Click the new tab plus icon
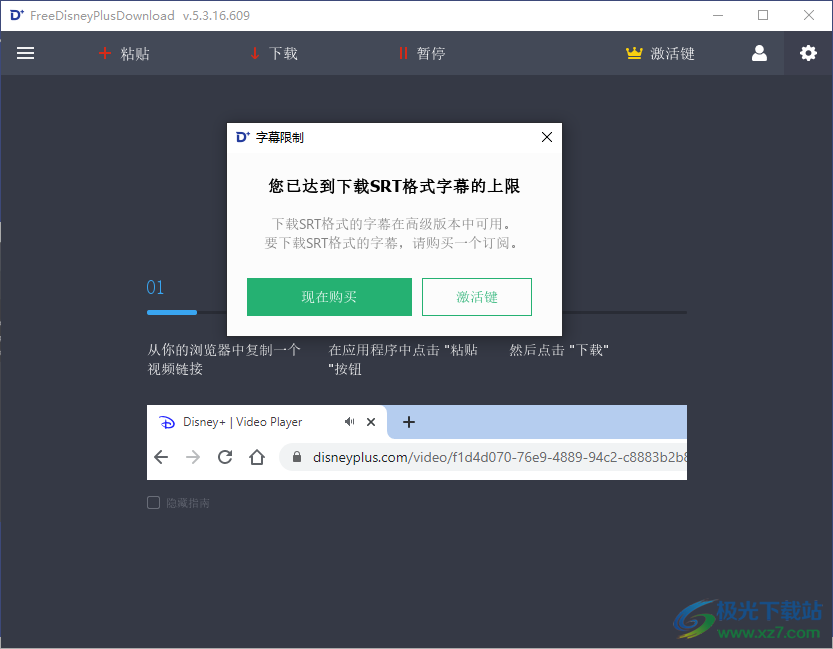This screenshot has width=833, height=649. tap(409, 422)
